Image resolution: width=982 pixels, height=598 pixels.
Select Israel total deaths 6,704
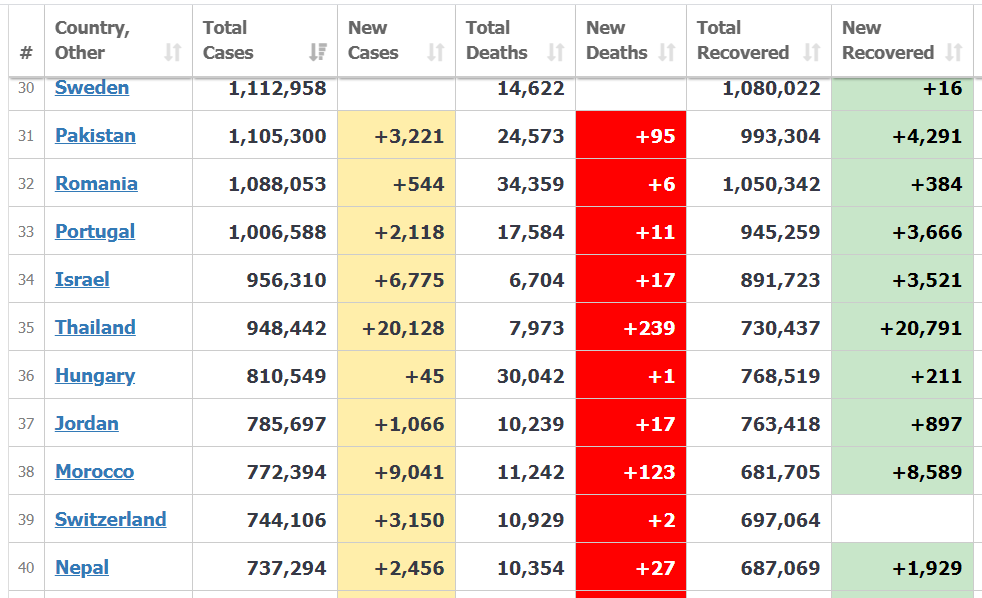[x=537, y=280]
